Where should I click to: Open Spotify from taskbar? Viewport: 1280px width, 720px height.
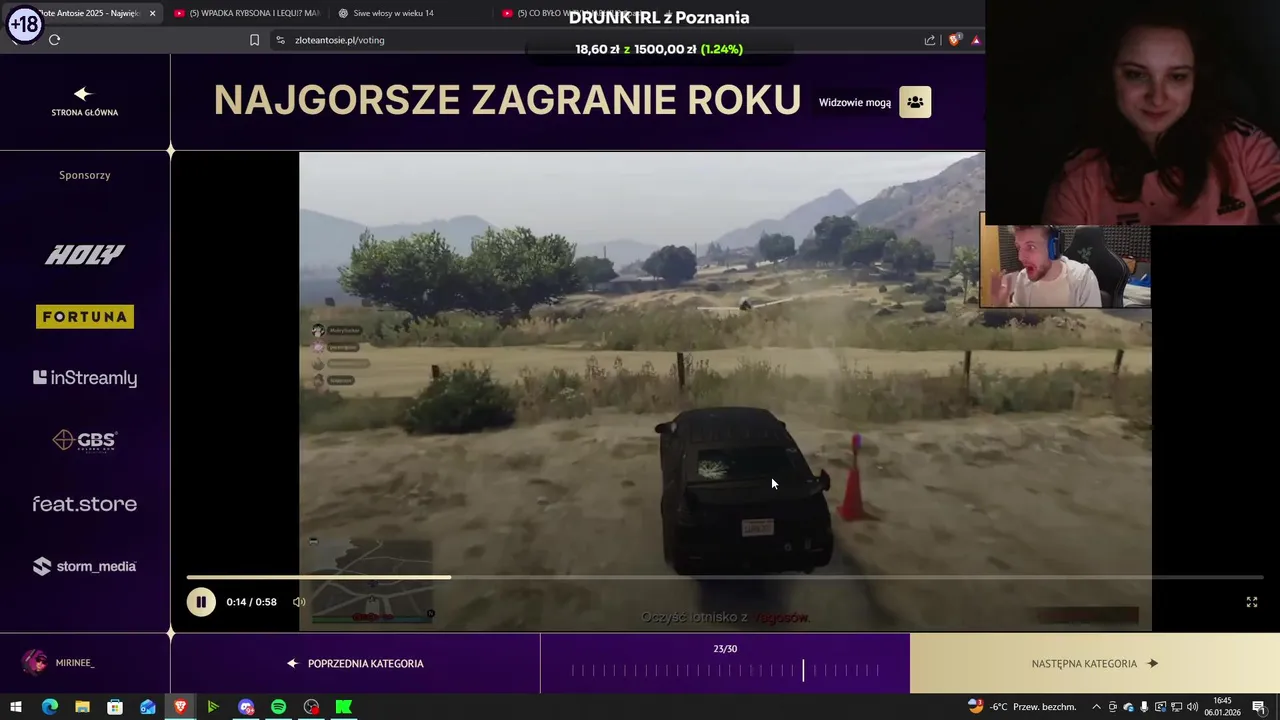278,707
